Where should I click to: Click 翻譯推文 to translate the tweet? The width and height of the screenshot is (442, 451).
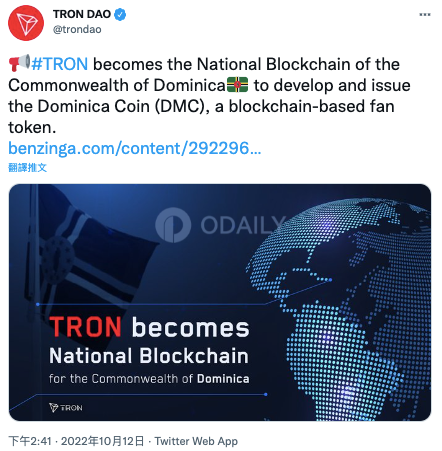click(27, 167)
